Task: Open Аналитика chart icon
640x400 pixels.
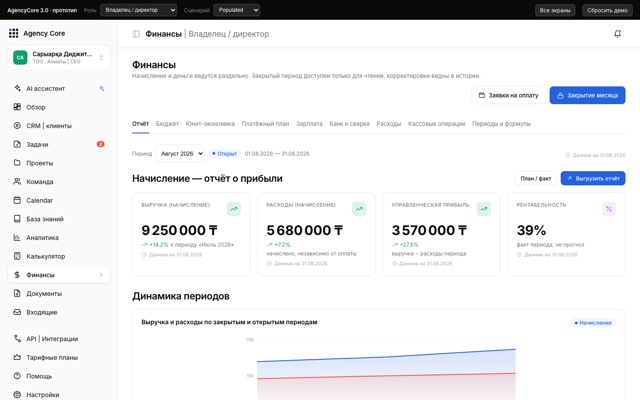Action: pyautogui.click(x=17, y=238)
